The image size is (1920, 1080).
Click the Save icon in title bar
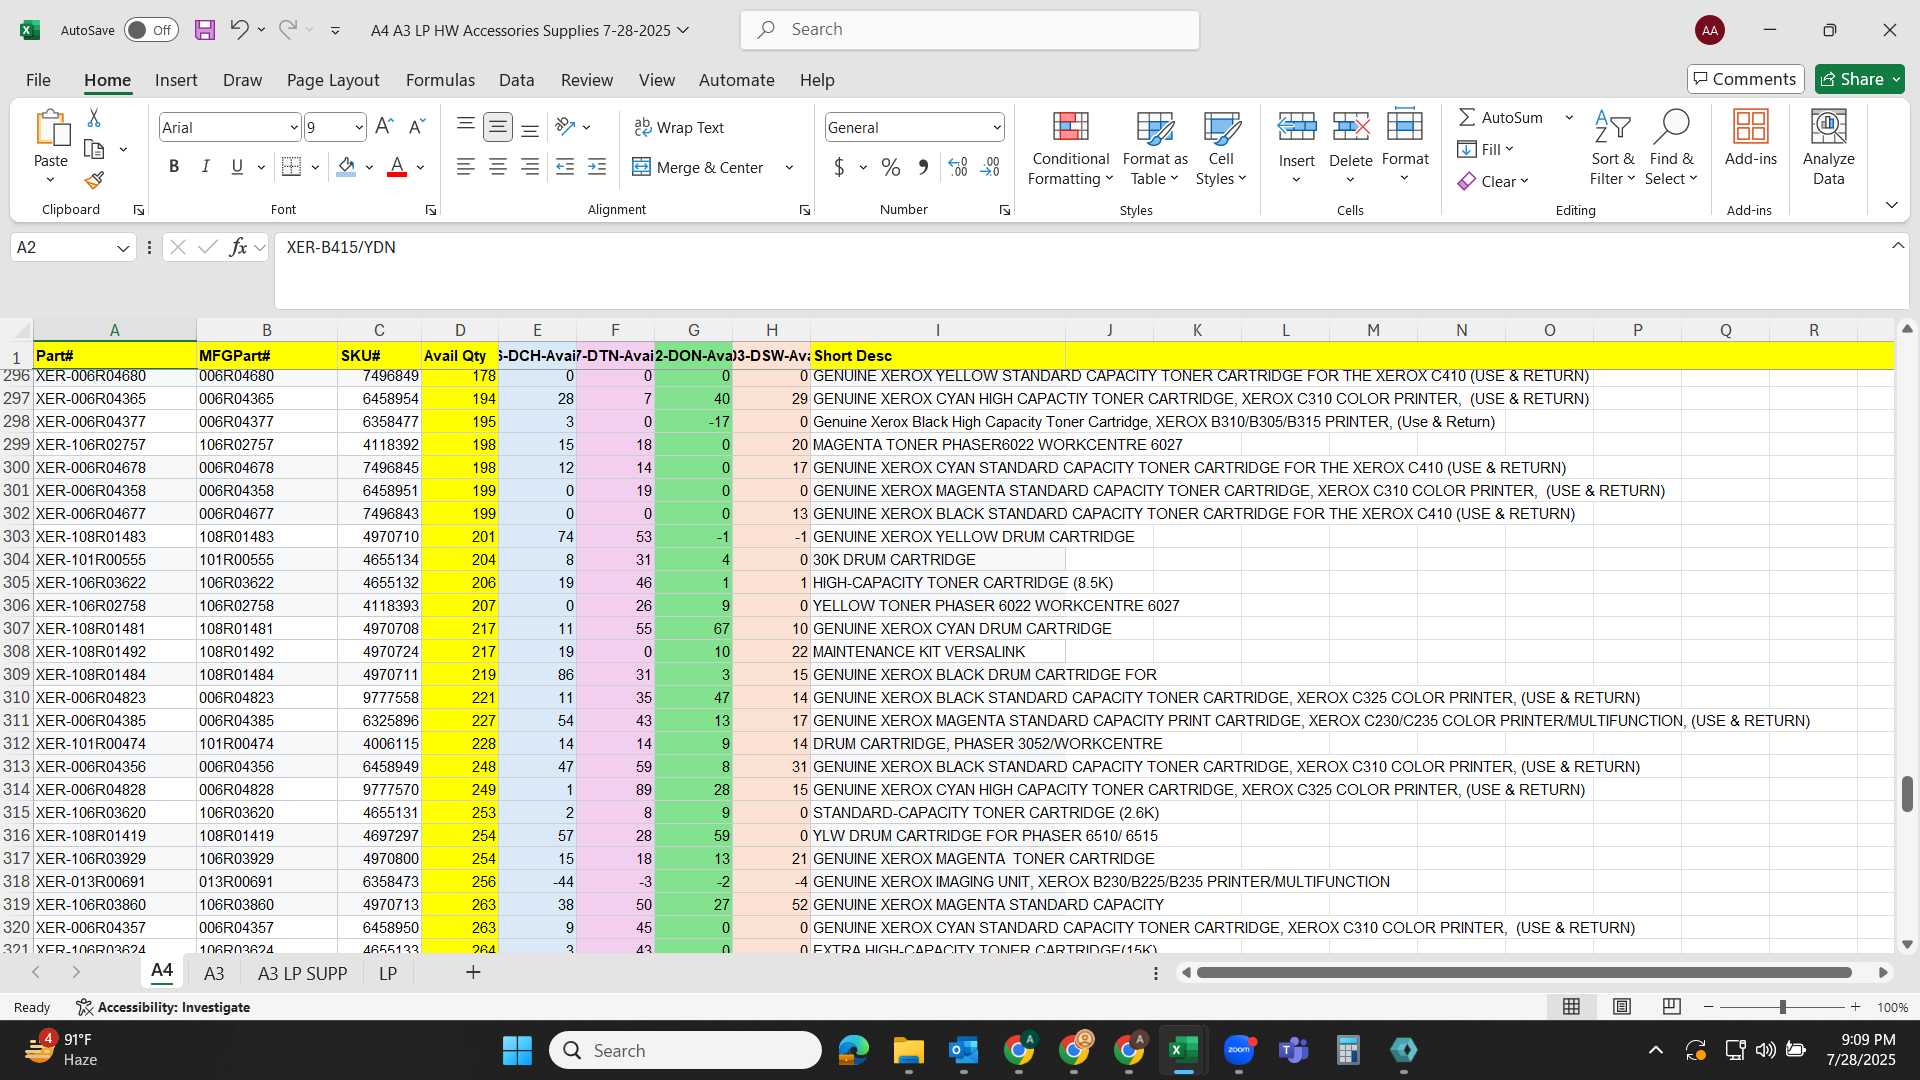click(x=205, y=30)
